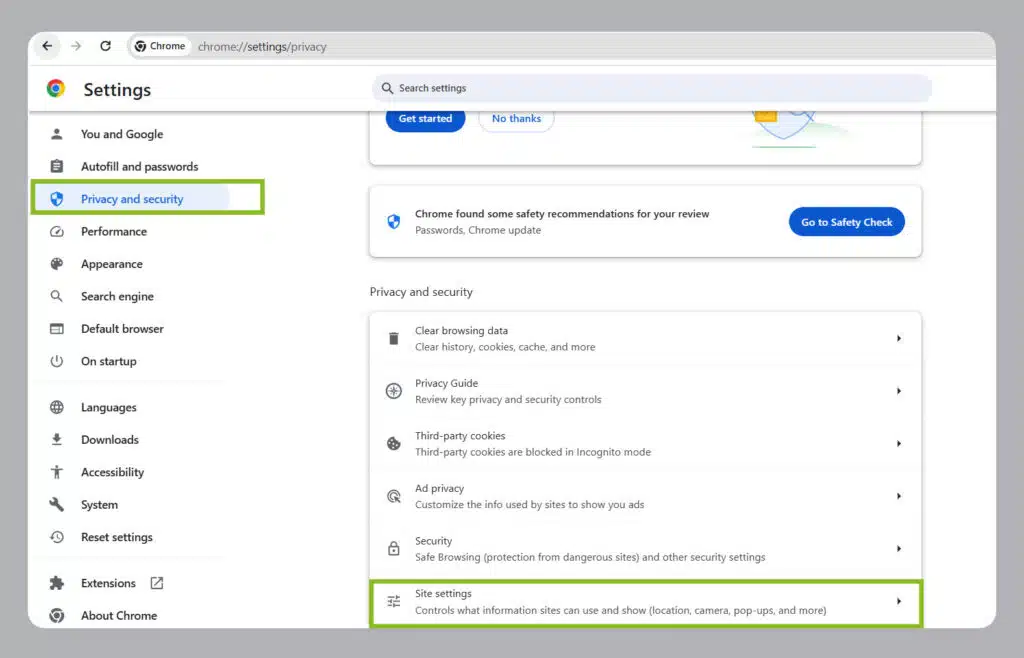The width and height of the screenshot is (1024, 658).
Task: Click the external link icon beside Extensions
Action: (x=157, y=583)
